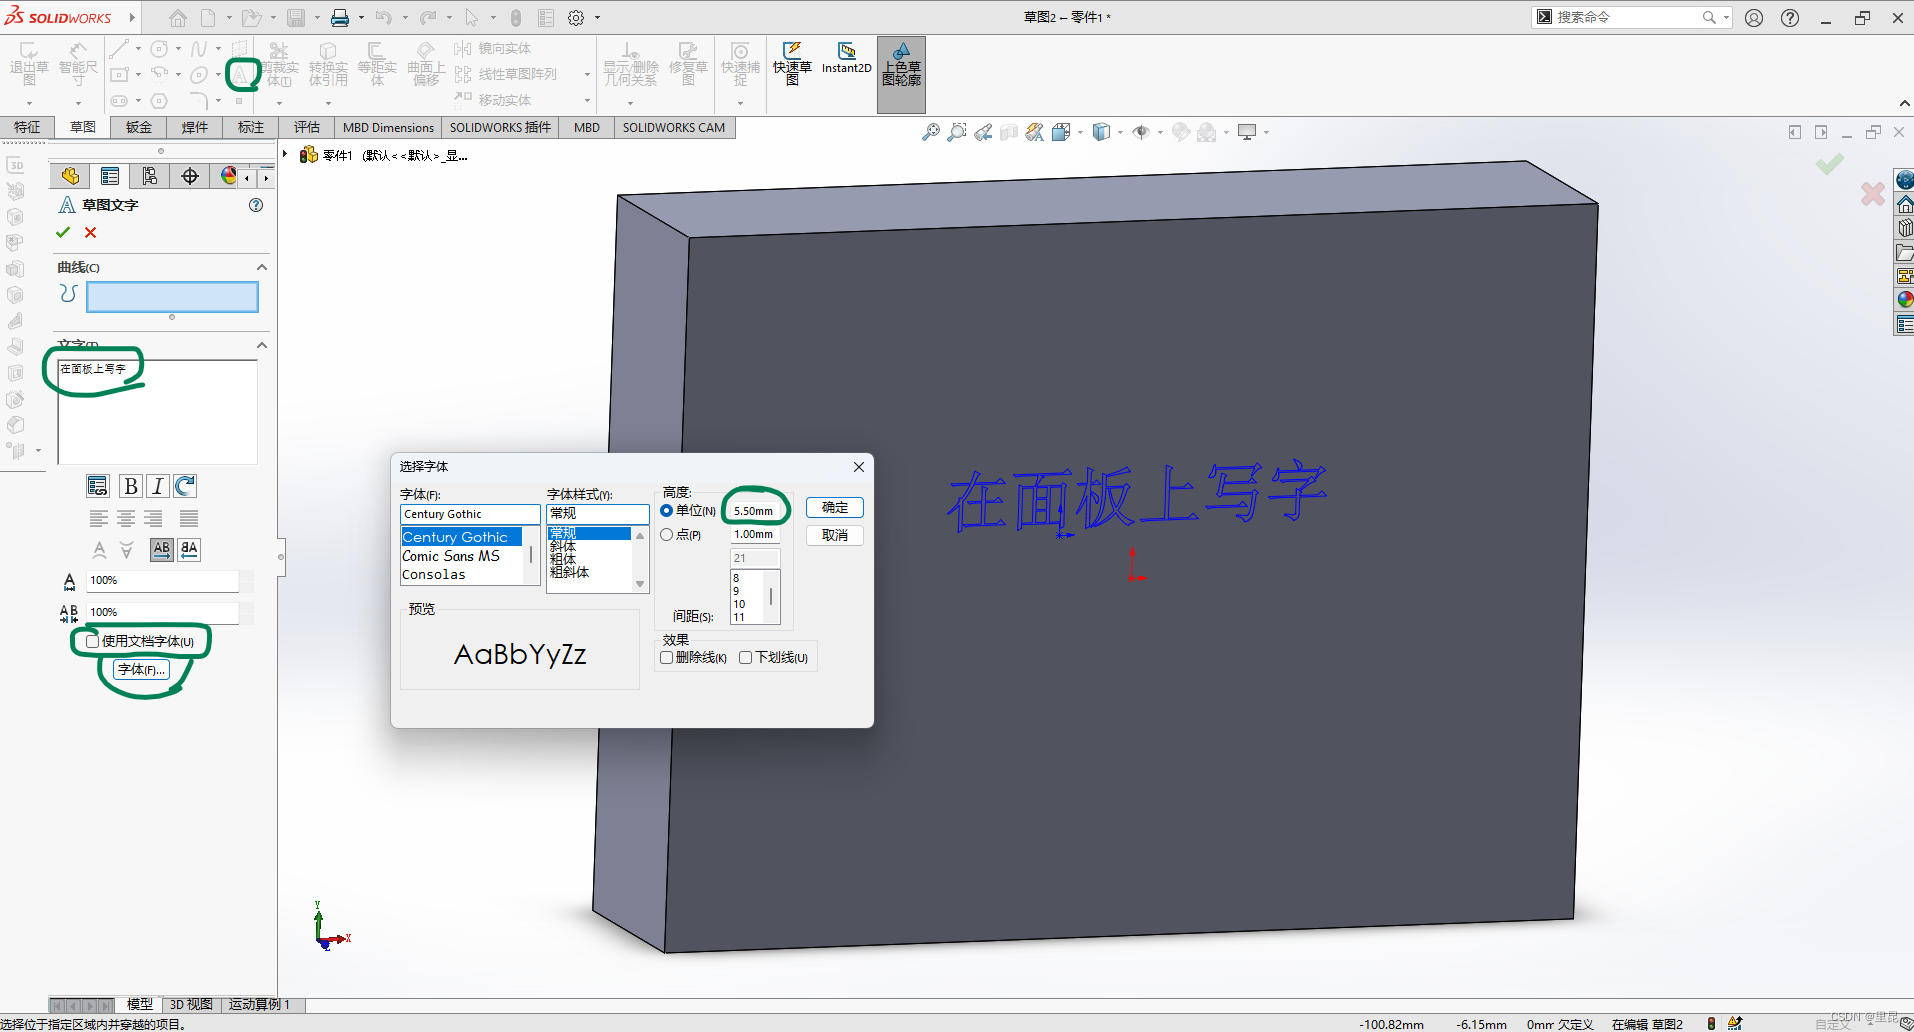
Task: Accept sketch text with green checkmark
Action: [x=63, y=232]
